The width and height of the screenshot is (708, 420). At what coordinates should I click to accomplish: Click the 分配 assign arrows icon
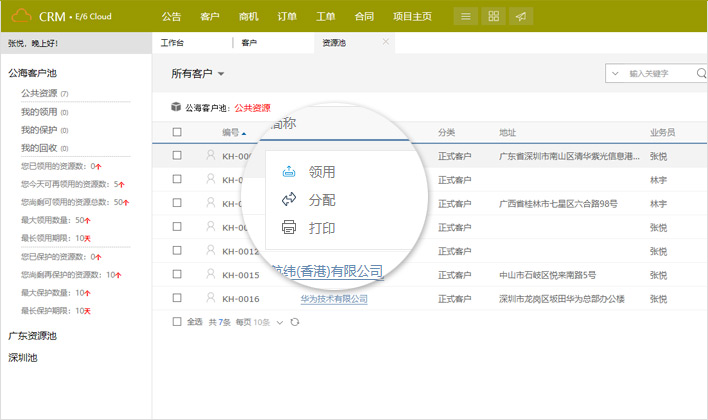pos(289,200)
